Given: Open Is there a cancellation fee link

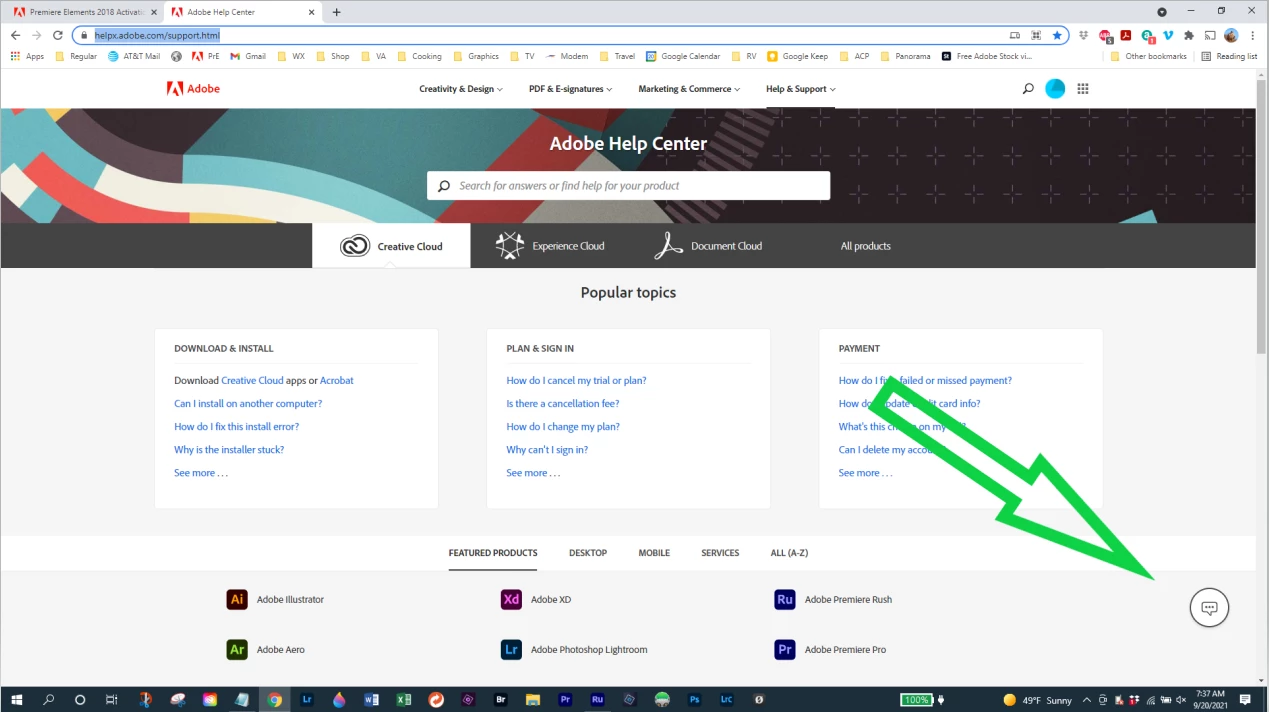Looking at the screenshot, I should 562,404.
